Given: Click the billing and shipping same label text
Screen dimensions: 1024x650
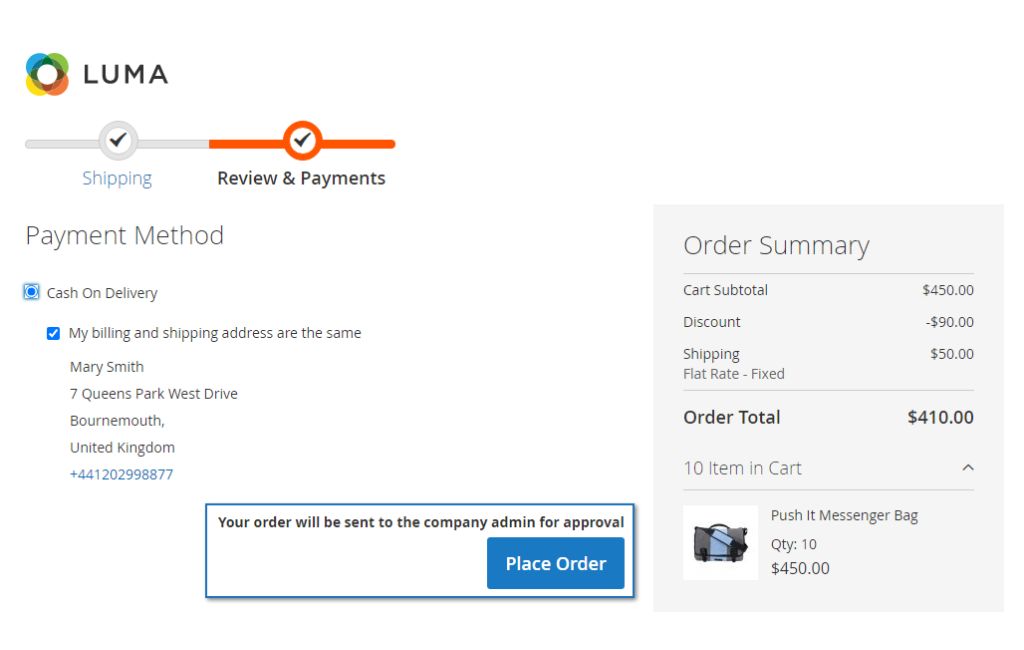Looking at the screenshot, I should [215, 333].
